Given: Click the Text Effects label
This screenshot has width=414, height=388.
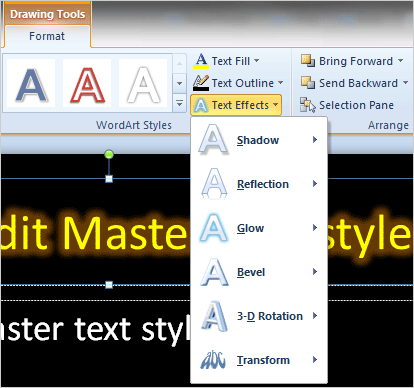Looking at the screenshot, I should [x=240, y=105].
